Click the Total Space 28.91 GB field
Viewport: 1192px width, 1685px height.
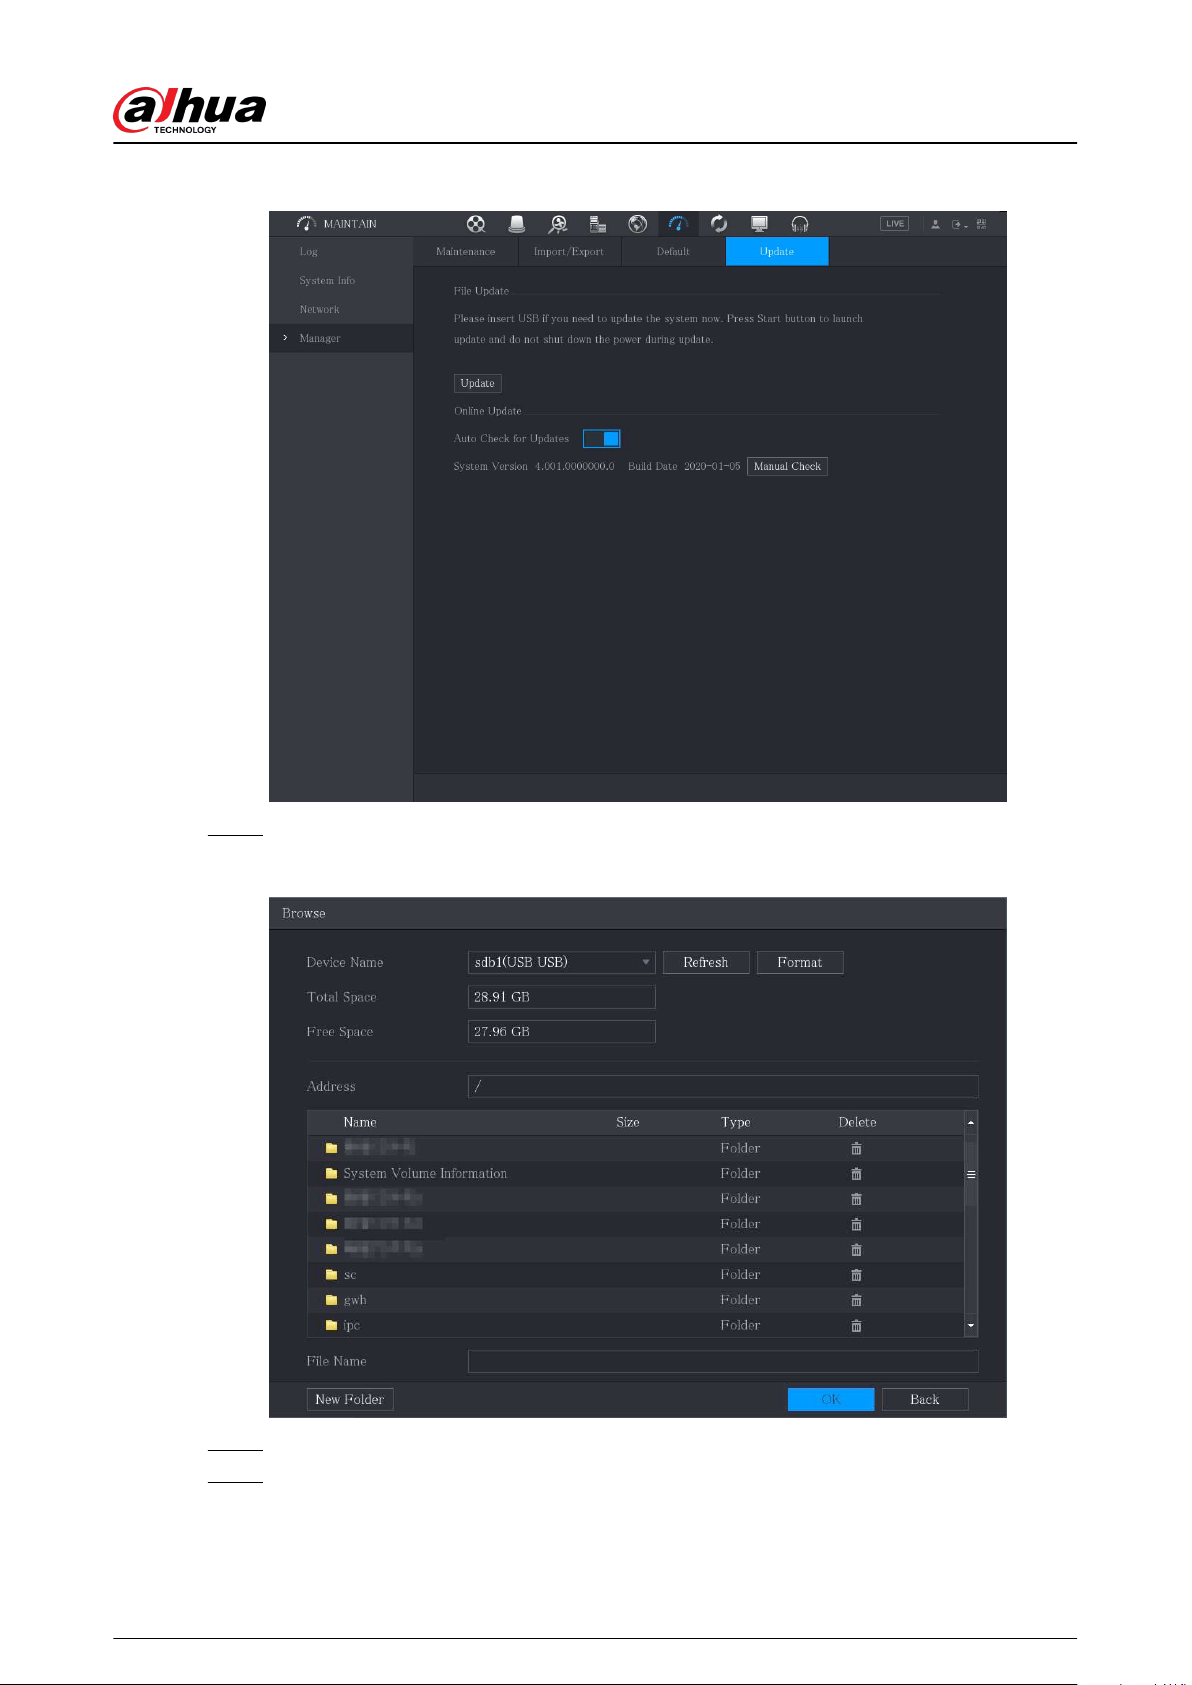pos(561,997)
